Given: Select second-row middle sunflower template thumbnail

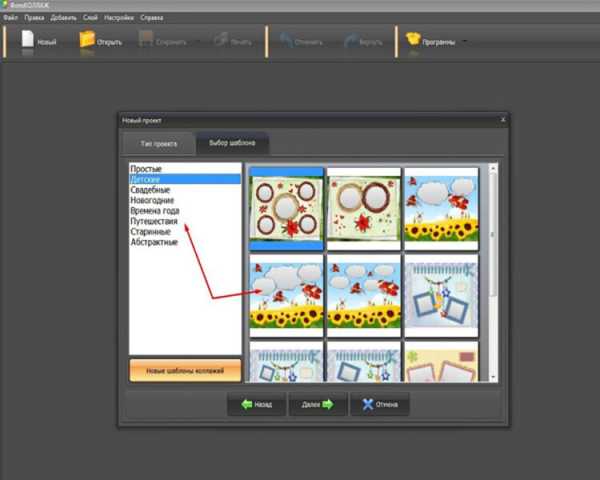Looking at the screenshot, I should (364, 296).
